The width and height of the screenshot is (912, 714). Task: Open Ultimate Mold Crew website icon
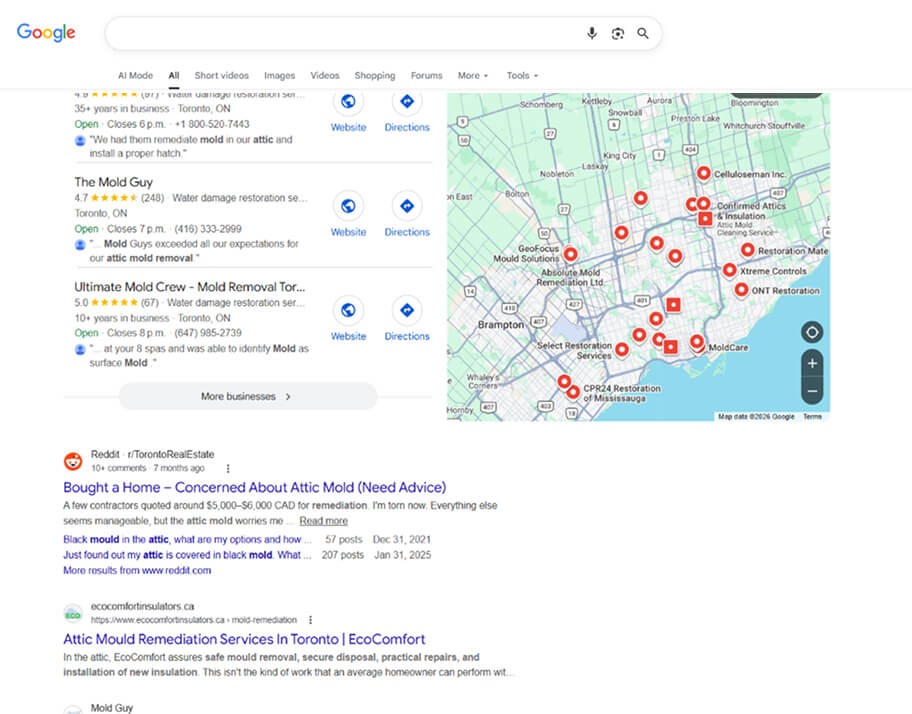[x=348, y=310]
